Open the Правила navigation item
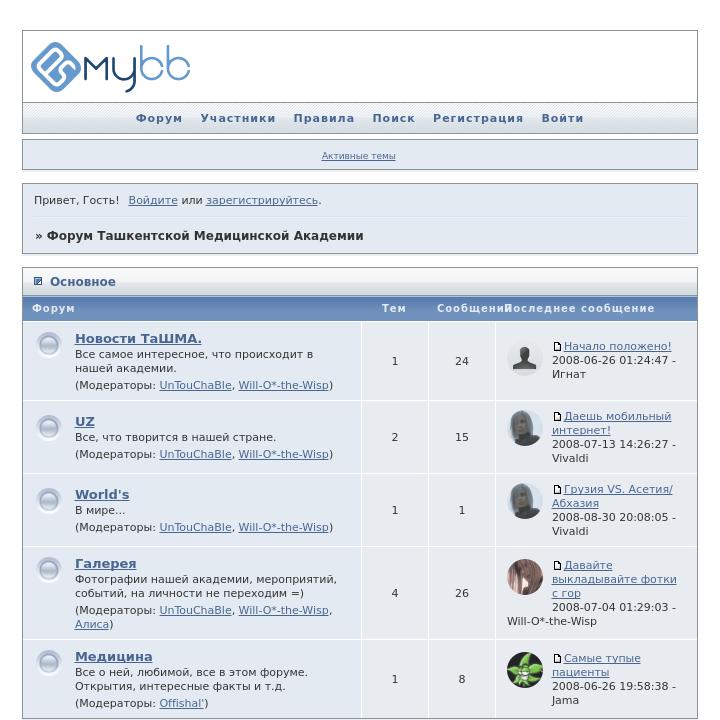The width and height of the screenshot is (720, 720). coord(324,118)
